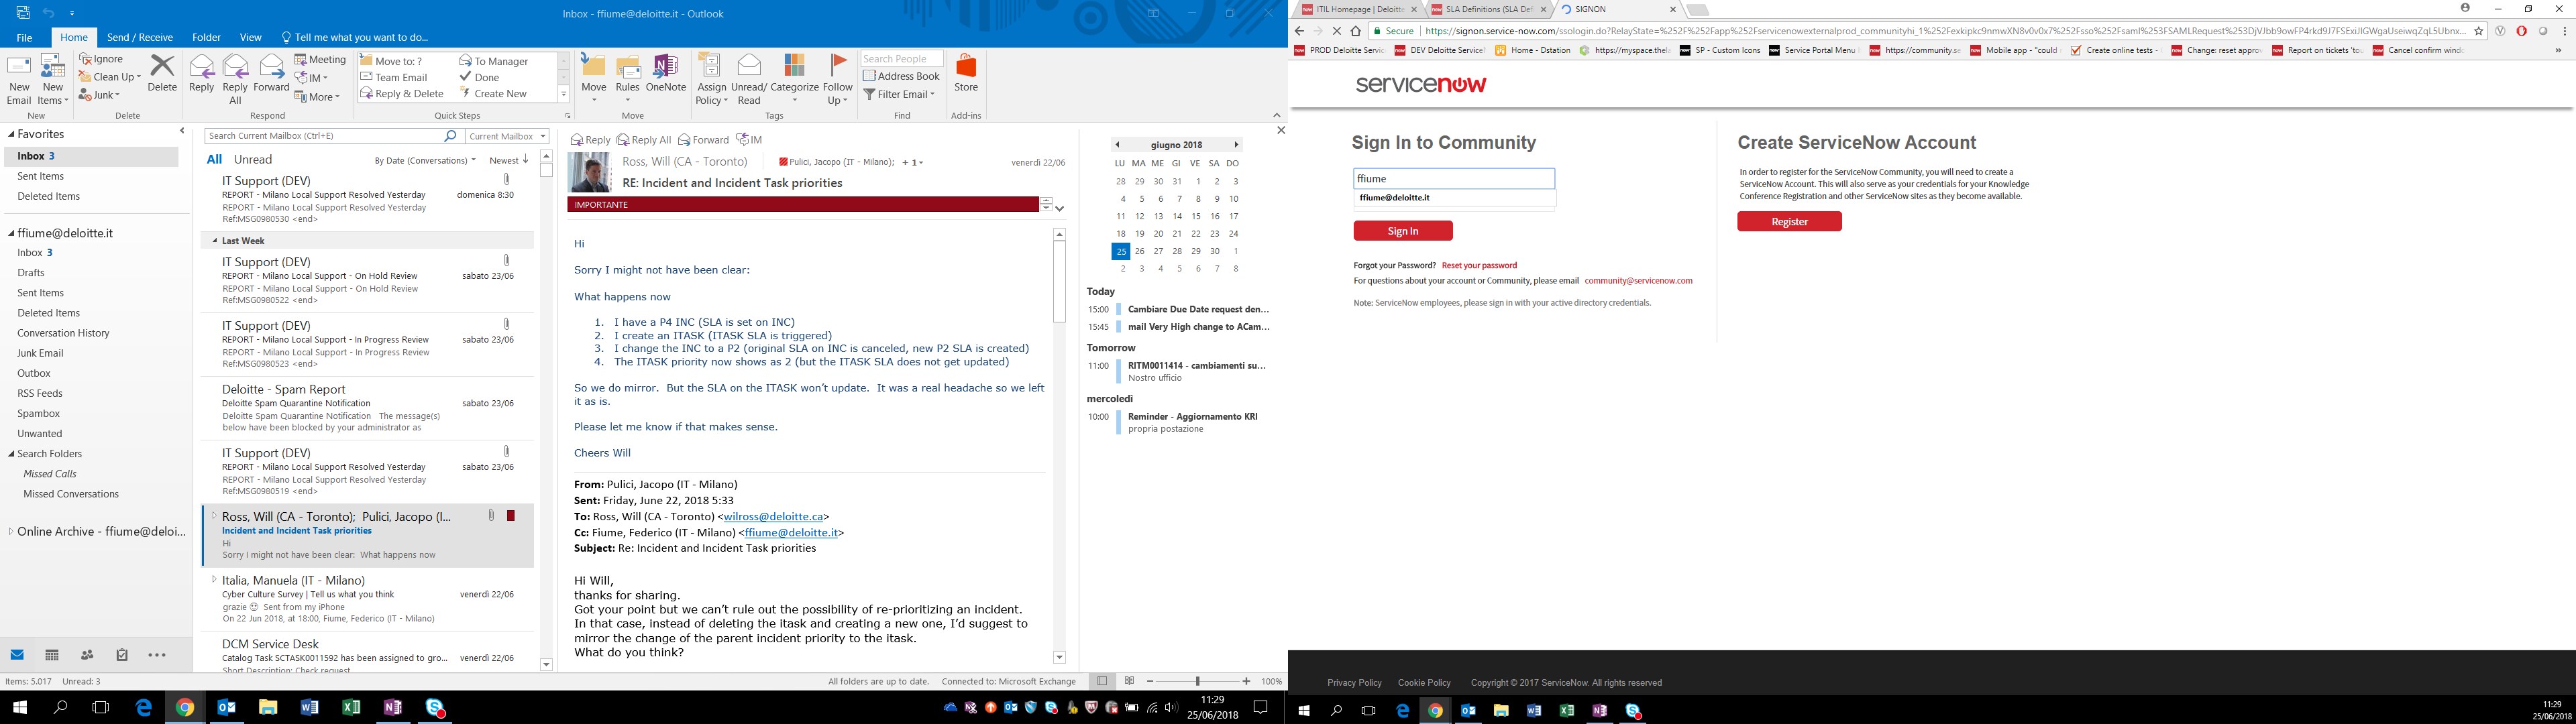This screenshot has height=724, width=2576.
Task: Click Reply All in the Respond group
Action: click(x=235, y=80)
